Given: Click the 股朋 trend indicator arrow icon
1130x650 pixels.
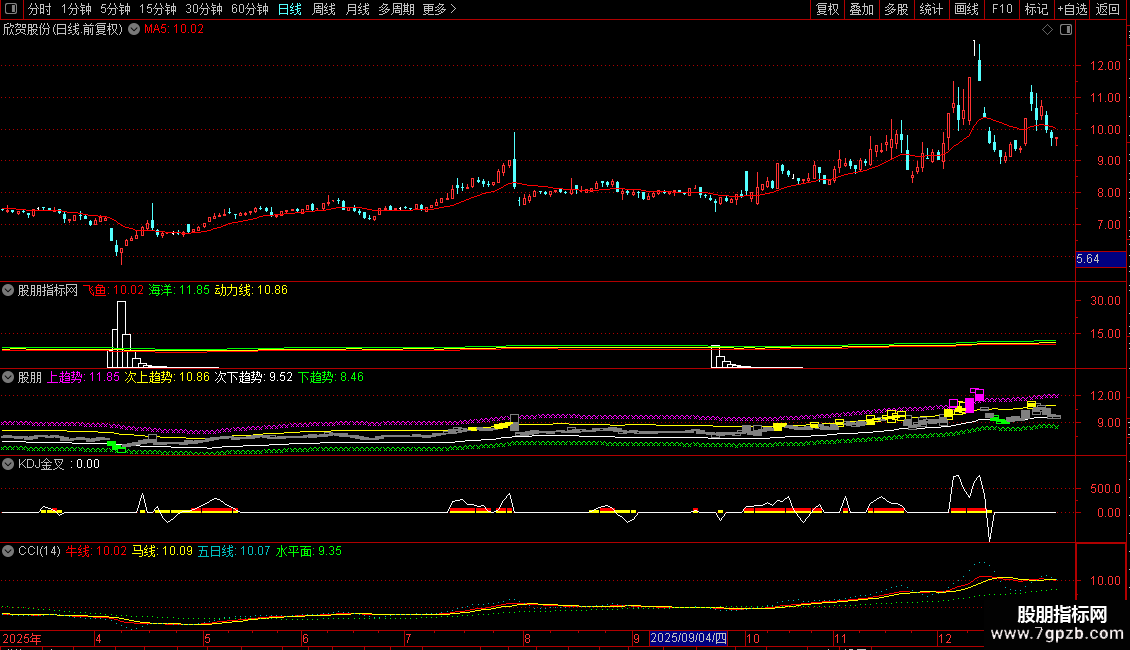Looking at the screenshot, I should (x=8, y=378).
